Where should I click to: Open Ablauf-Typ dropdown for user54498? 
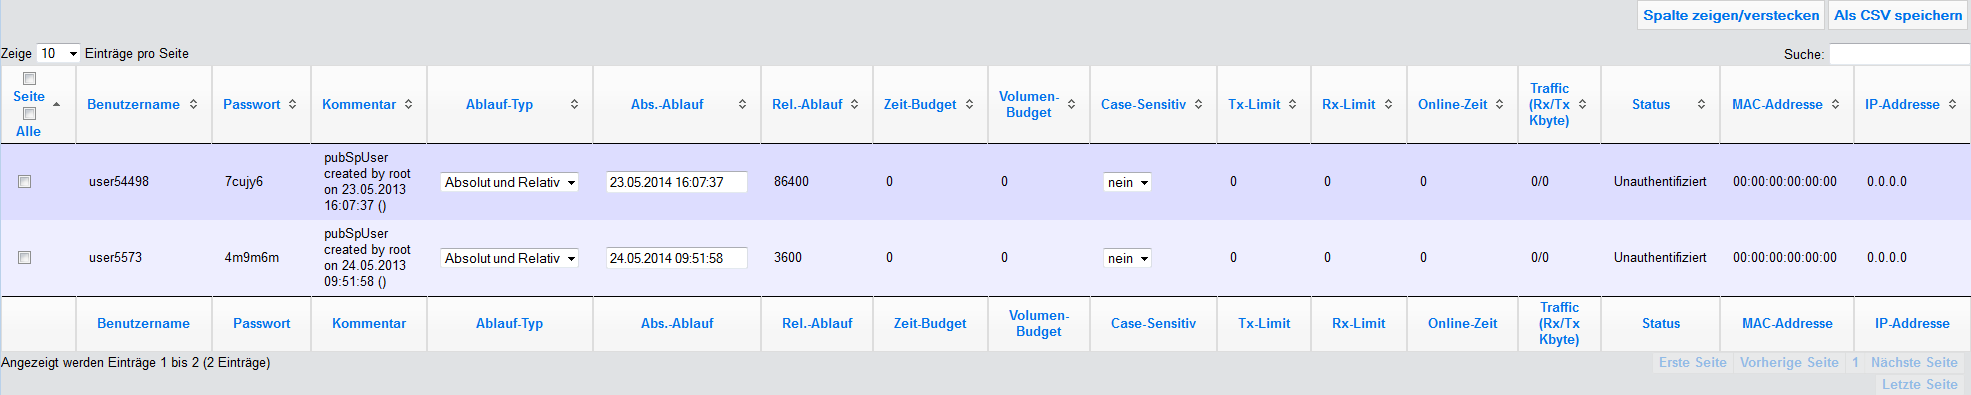pyautogui.click(x=510, y=182)
